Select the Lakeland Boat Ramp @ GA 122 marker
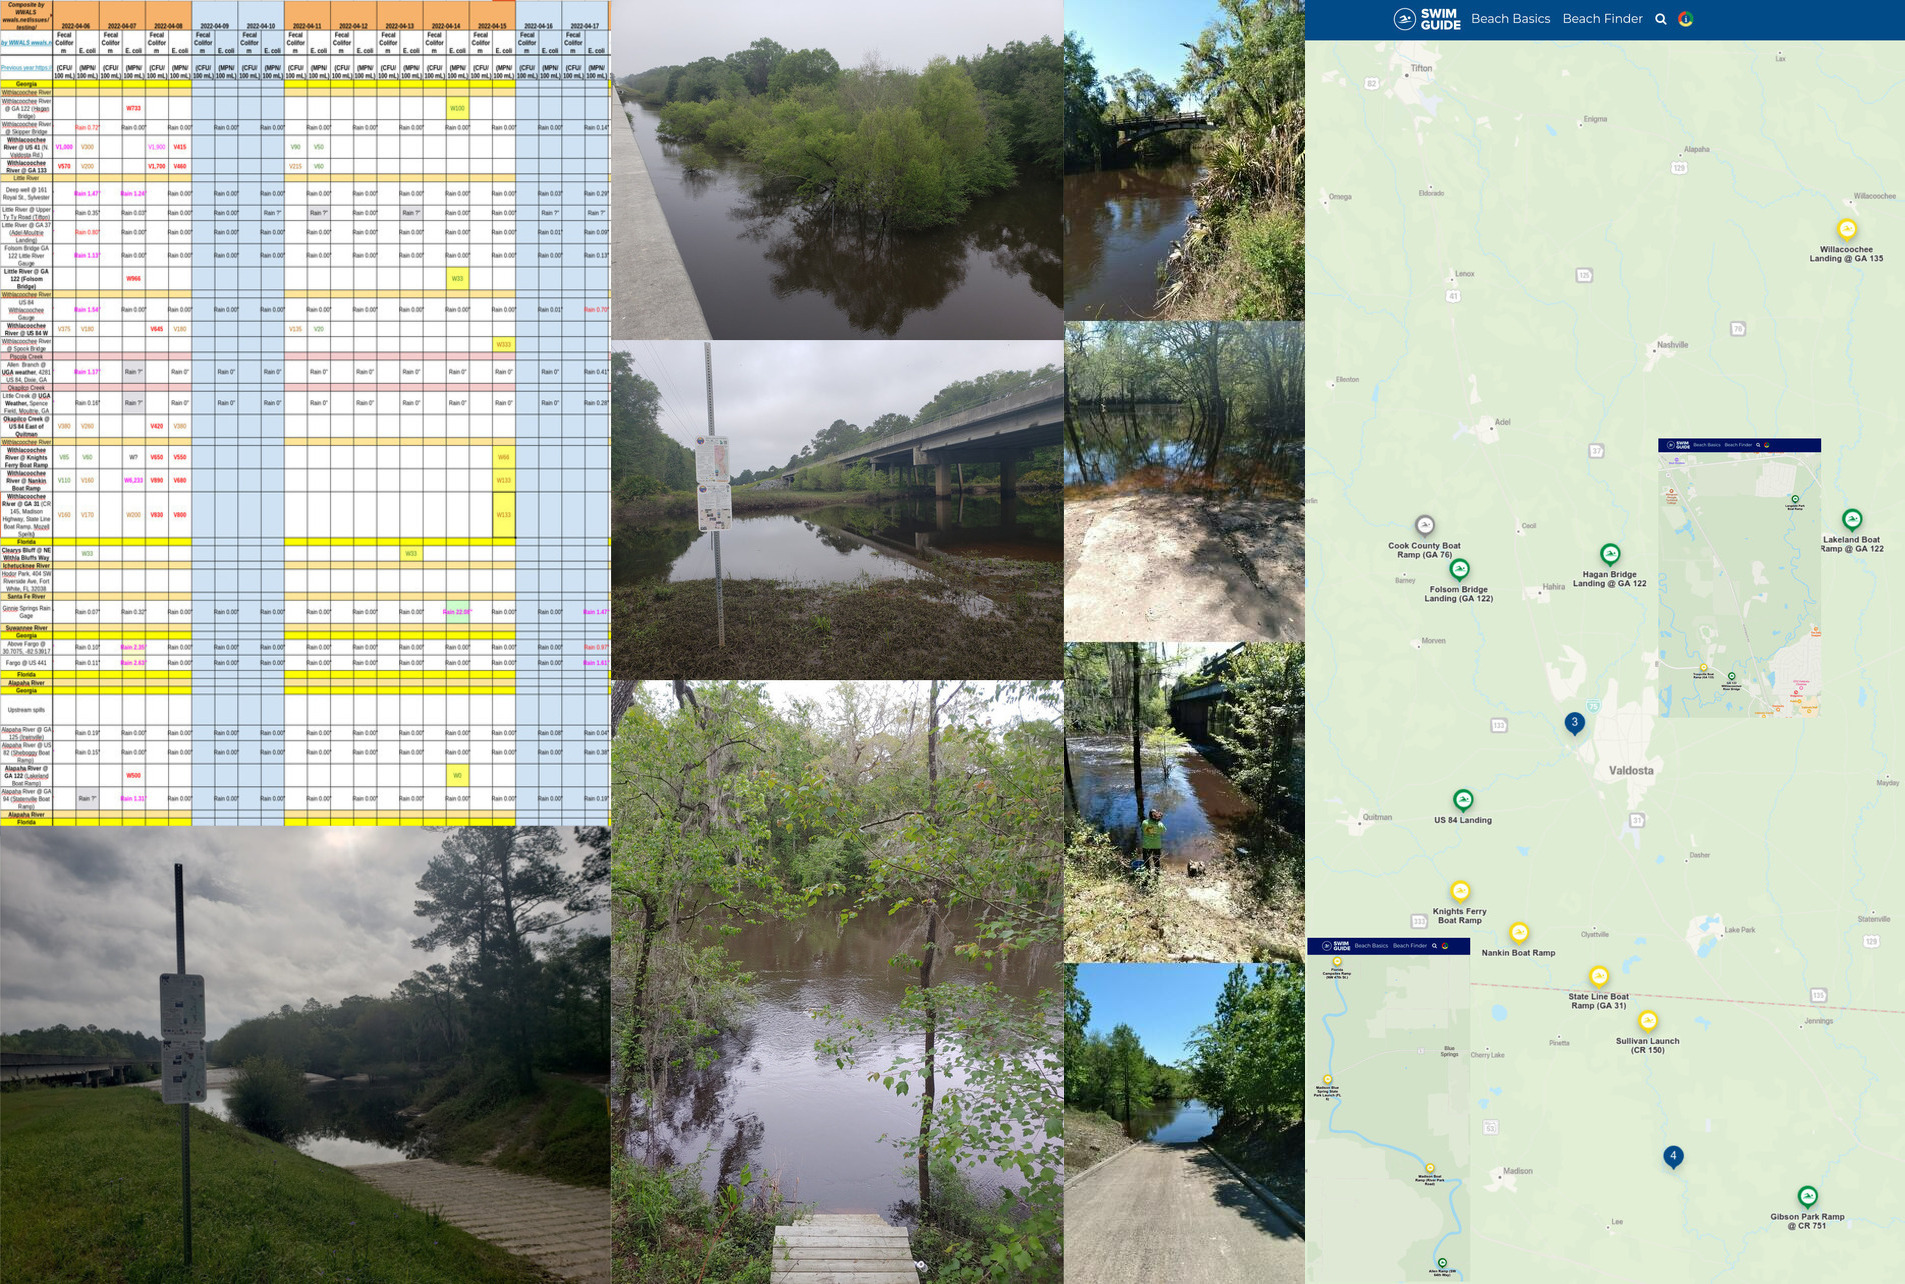The height and width of the screenshot is (1284, 1905). point(1852,519)
